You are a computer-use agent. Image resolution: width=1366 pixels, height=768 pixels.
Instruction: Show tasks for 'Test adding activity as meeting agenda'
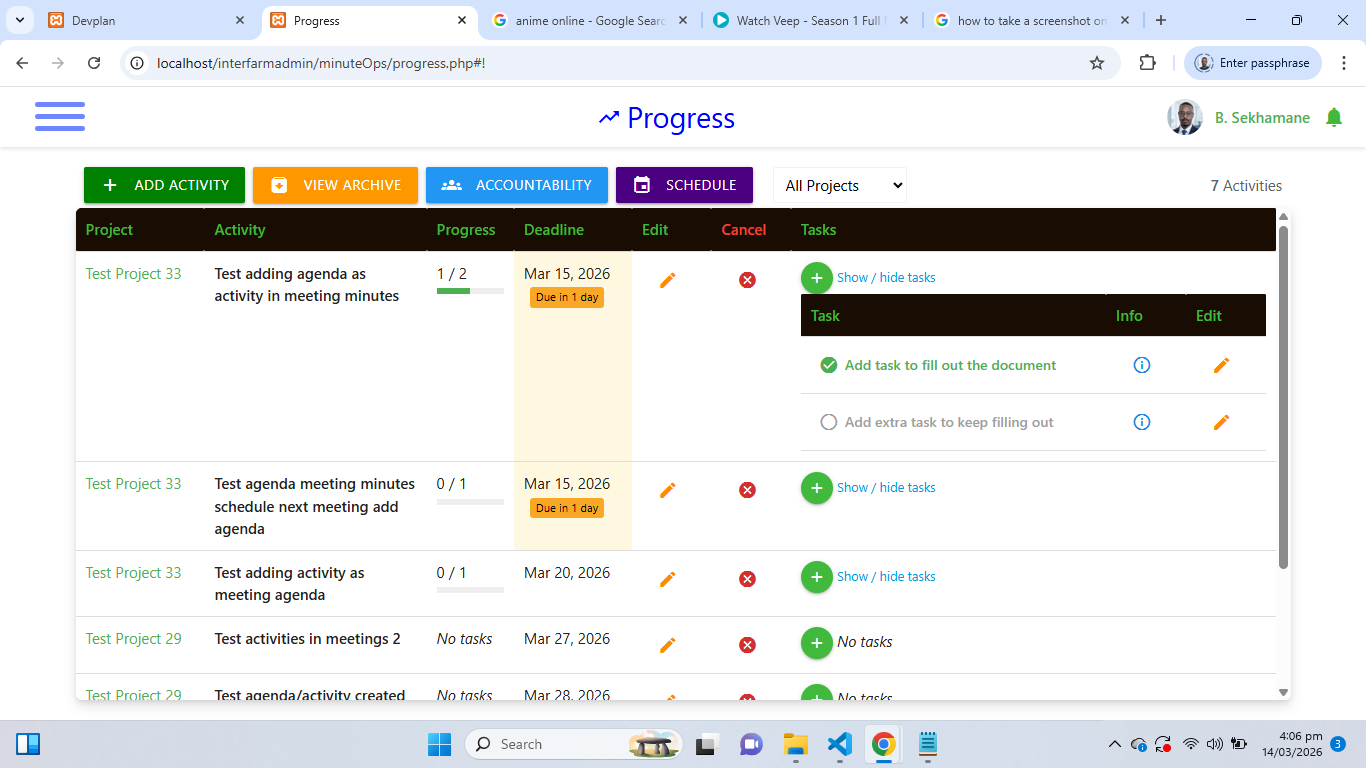(x=886, y=577)
